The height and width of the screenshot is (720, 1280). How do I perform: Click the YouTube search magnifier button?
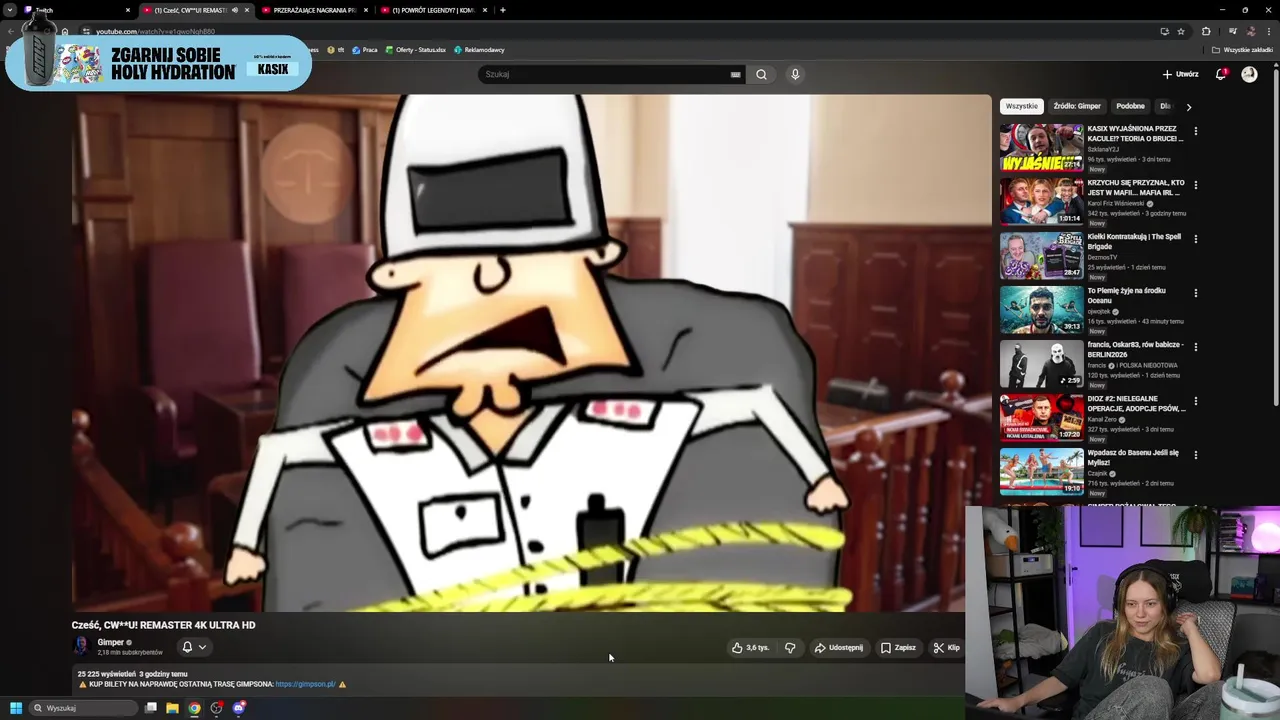click(761, 74)
